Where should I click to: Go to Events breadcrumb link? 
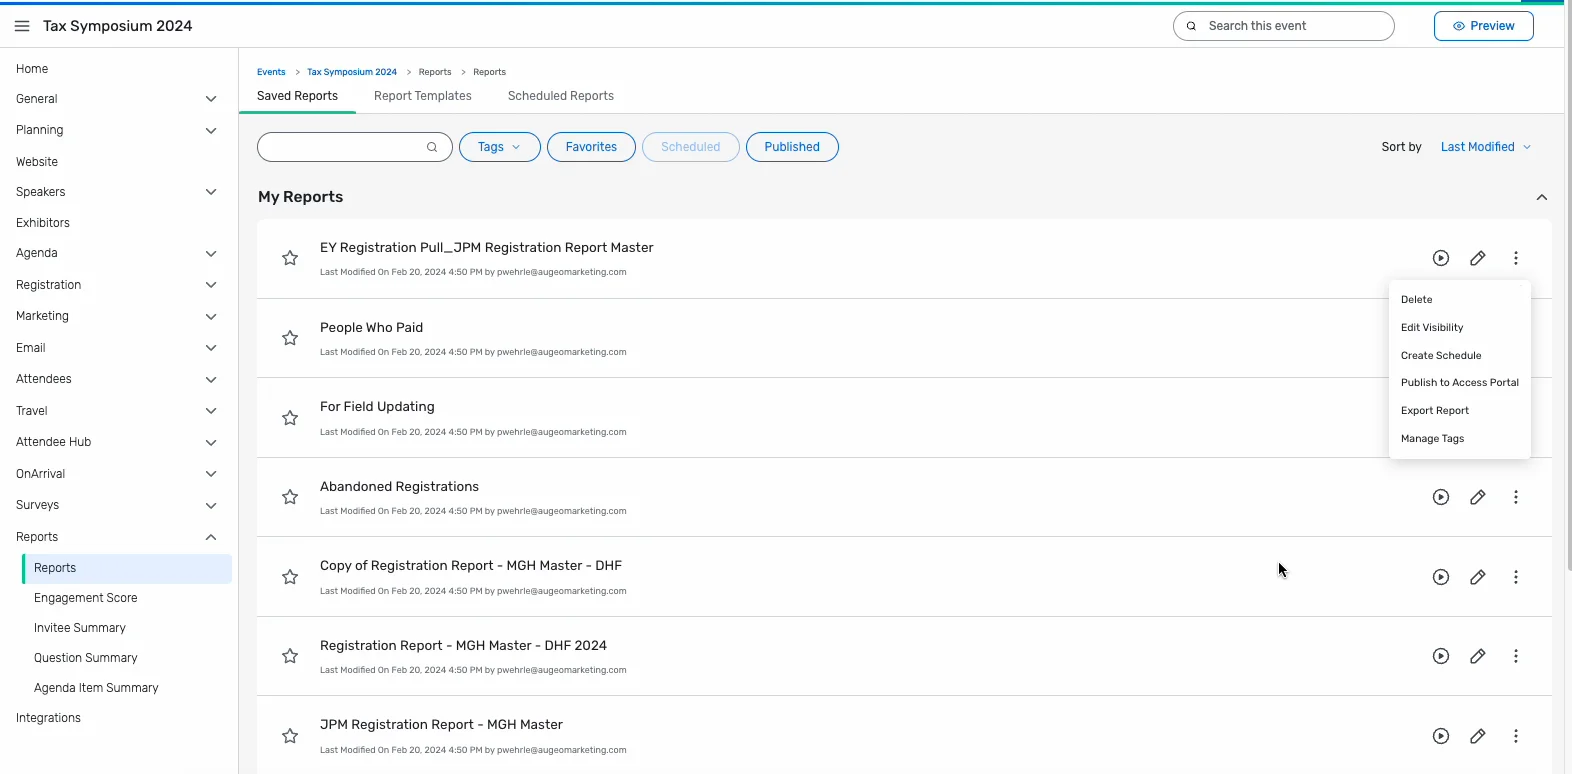(x=271, y=72)
